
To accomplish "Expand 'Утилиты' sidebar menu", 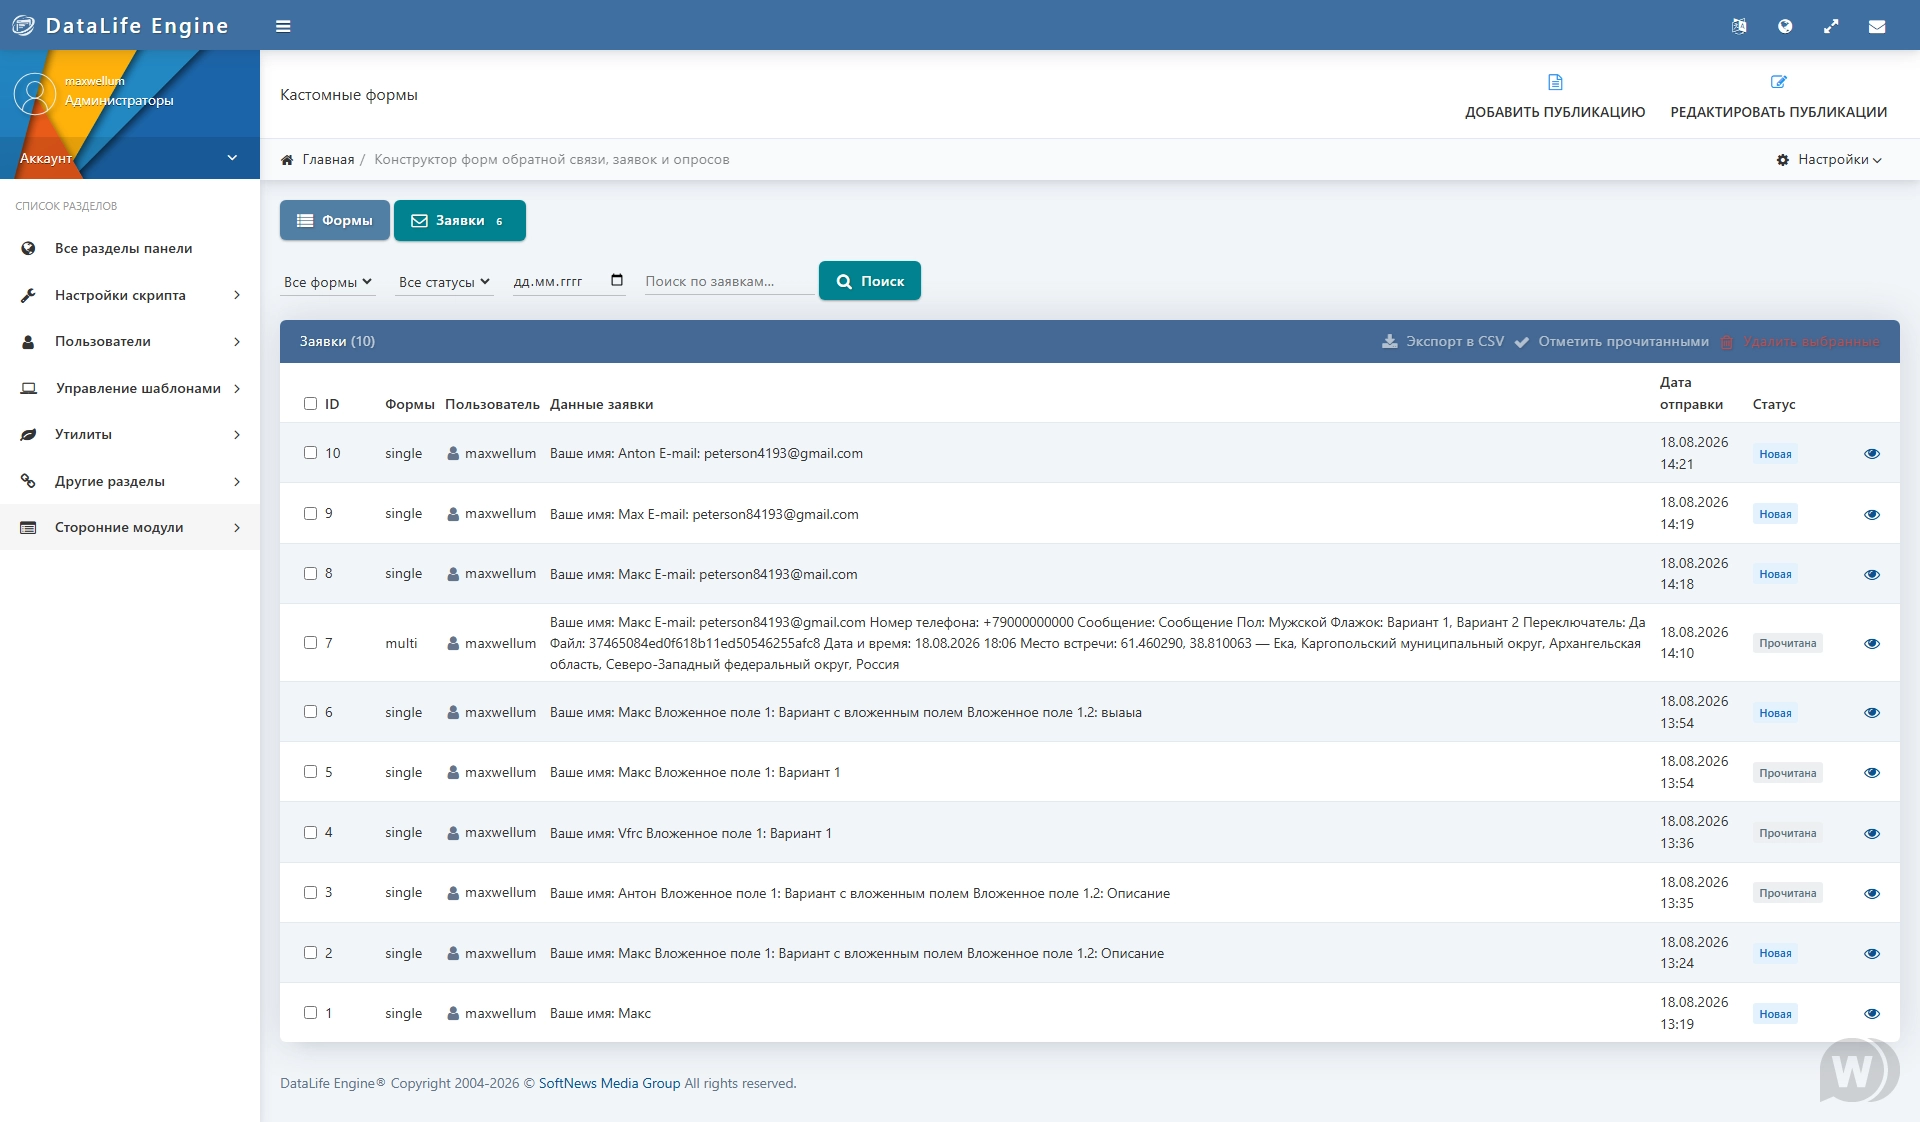I will pos(129,434).
